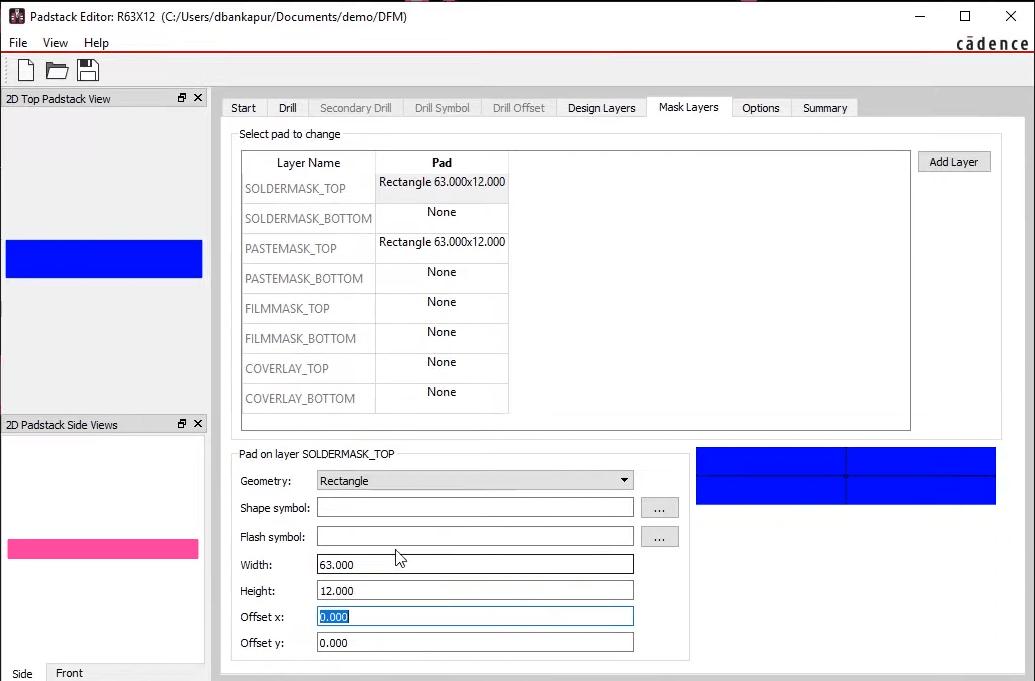Minimize the Padstack Editor window

pos(920,16)
